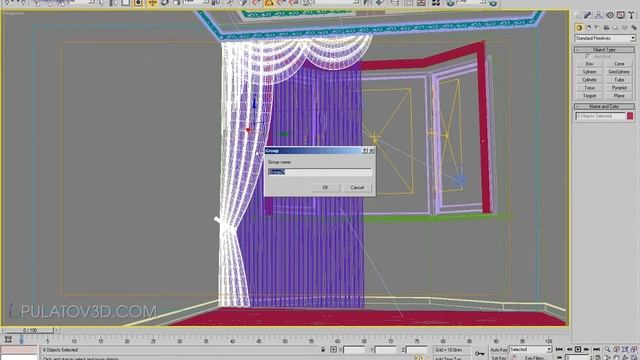Collapse the Name and Color rollout
The width and height of the screenshot is (640, 360).
[x=604, y=107]
